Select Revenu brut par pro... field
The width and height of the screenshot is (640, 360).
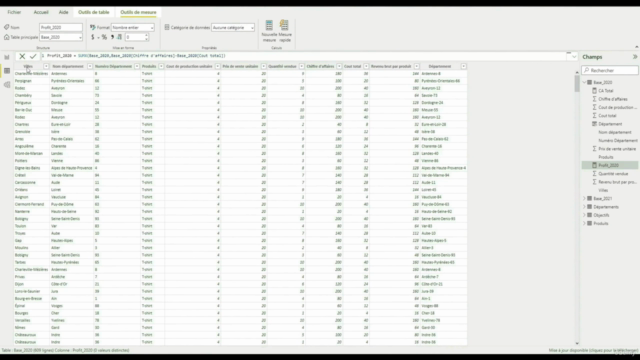click(x=617, y=182)
